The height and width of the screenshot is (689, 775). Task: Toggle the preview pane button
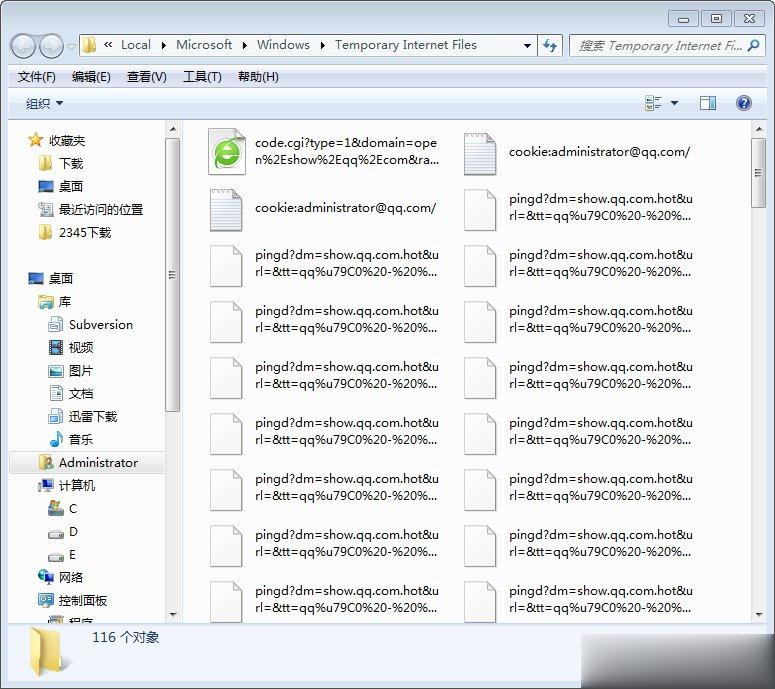point(708,103)
